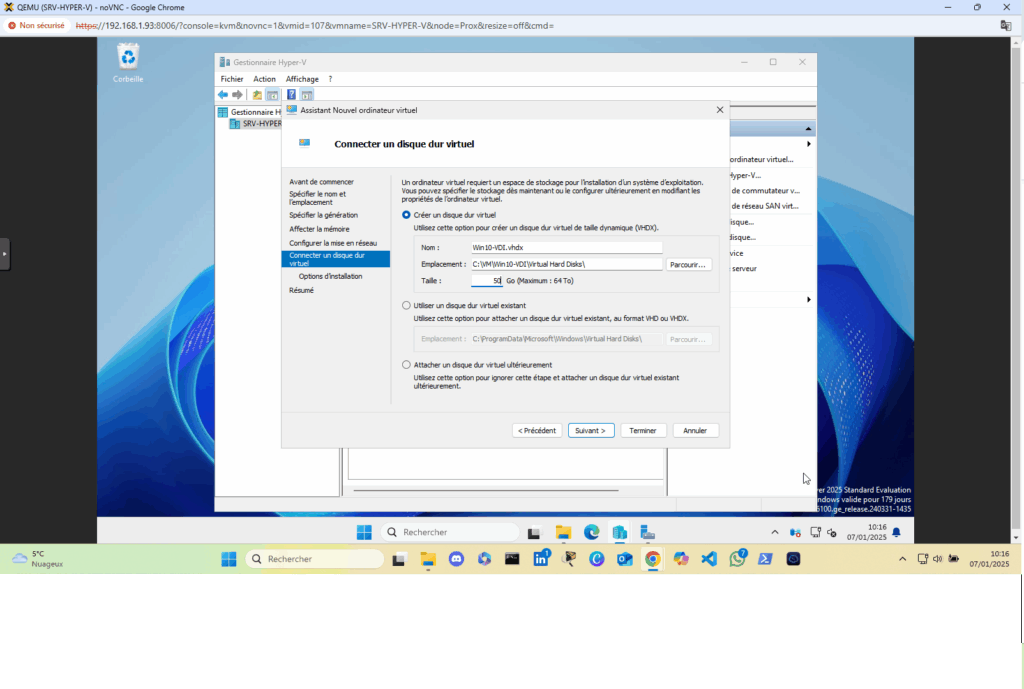Image resolution: width=1024 pixels, height=689 pixels.
Task: Open File Explorer on the guest VM taskbar
Action: pyautogui.click(x=563, y=533)
